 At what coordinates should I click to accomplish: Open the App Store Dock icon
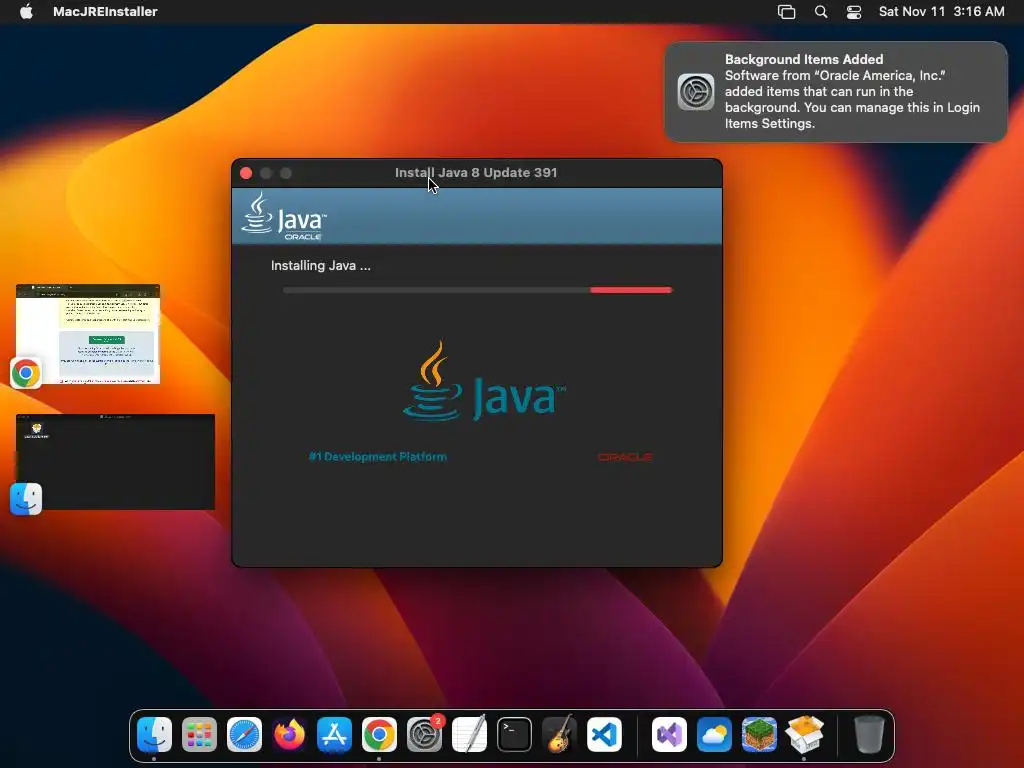(334, 735)
